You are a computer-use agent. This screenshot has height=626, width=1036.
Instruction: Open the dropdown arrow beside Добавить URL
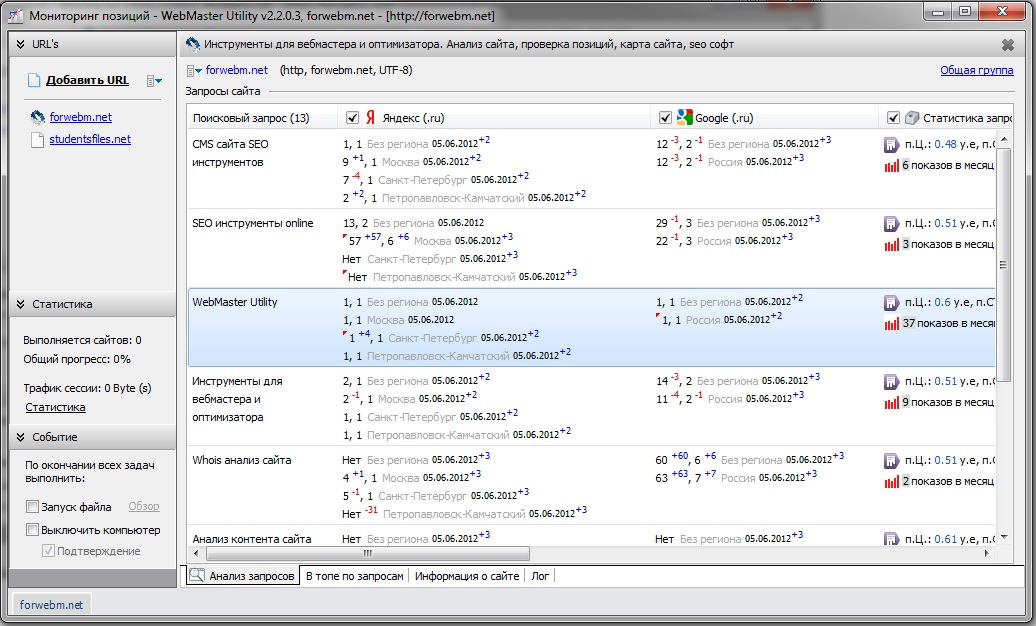[x=154, y=81]
